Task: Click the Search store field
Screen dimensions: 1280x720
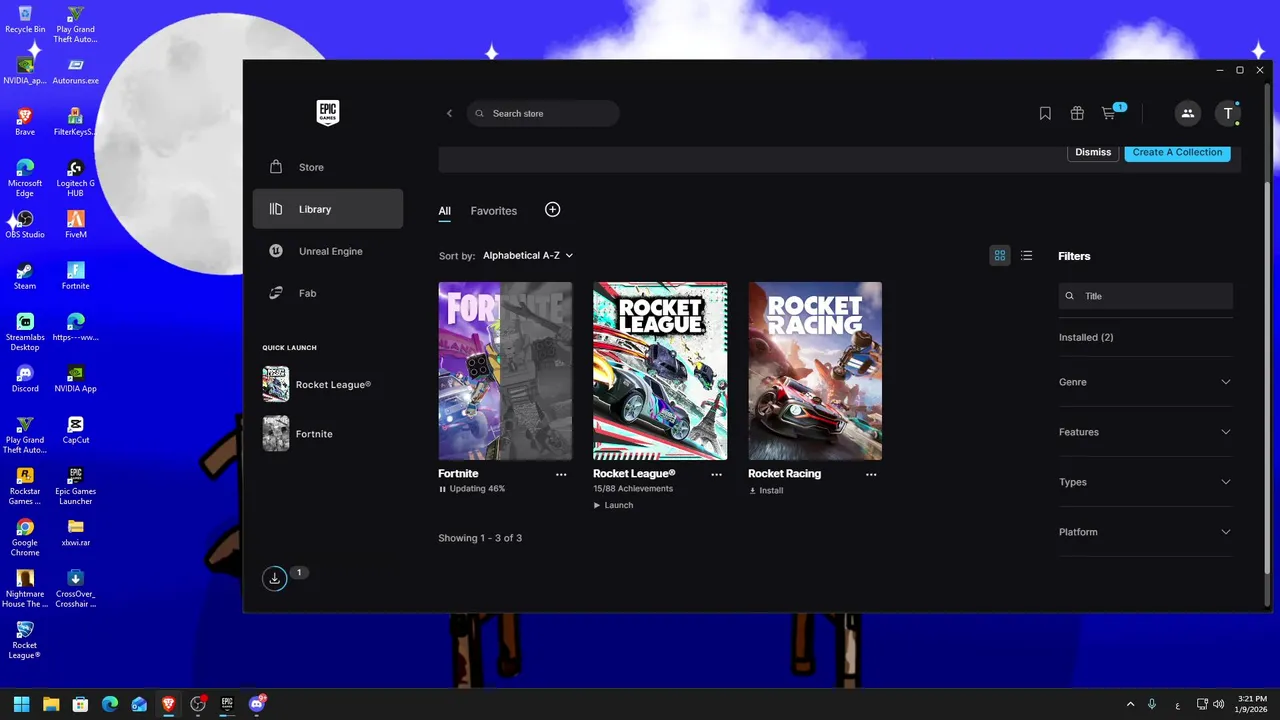Action: (x=543, y=114)
